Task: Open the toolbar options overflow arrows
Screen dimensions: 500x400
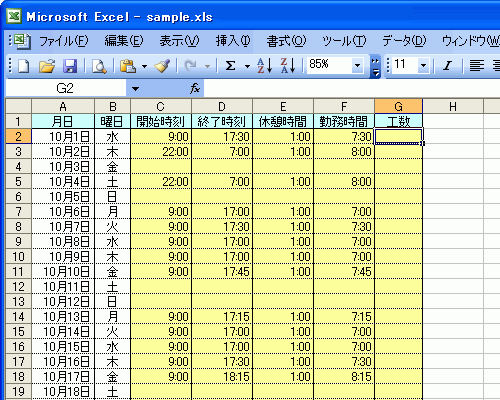Action: (375, 66)
